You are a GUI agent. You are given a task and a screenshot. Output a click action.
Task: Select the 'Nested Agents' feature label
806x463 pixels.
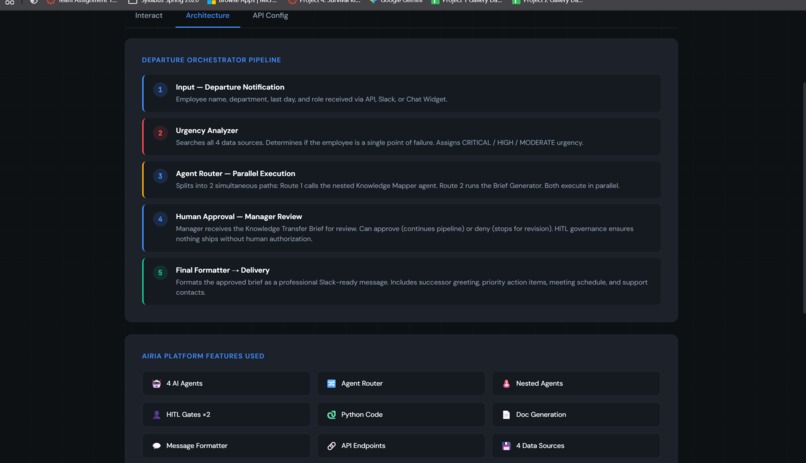[x=539, y=384]
